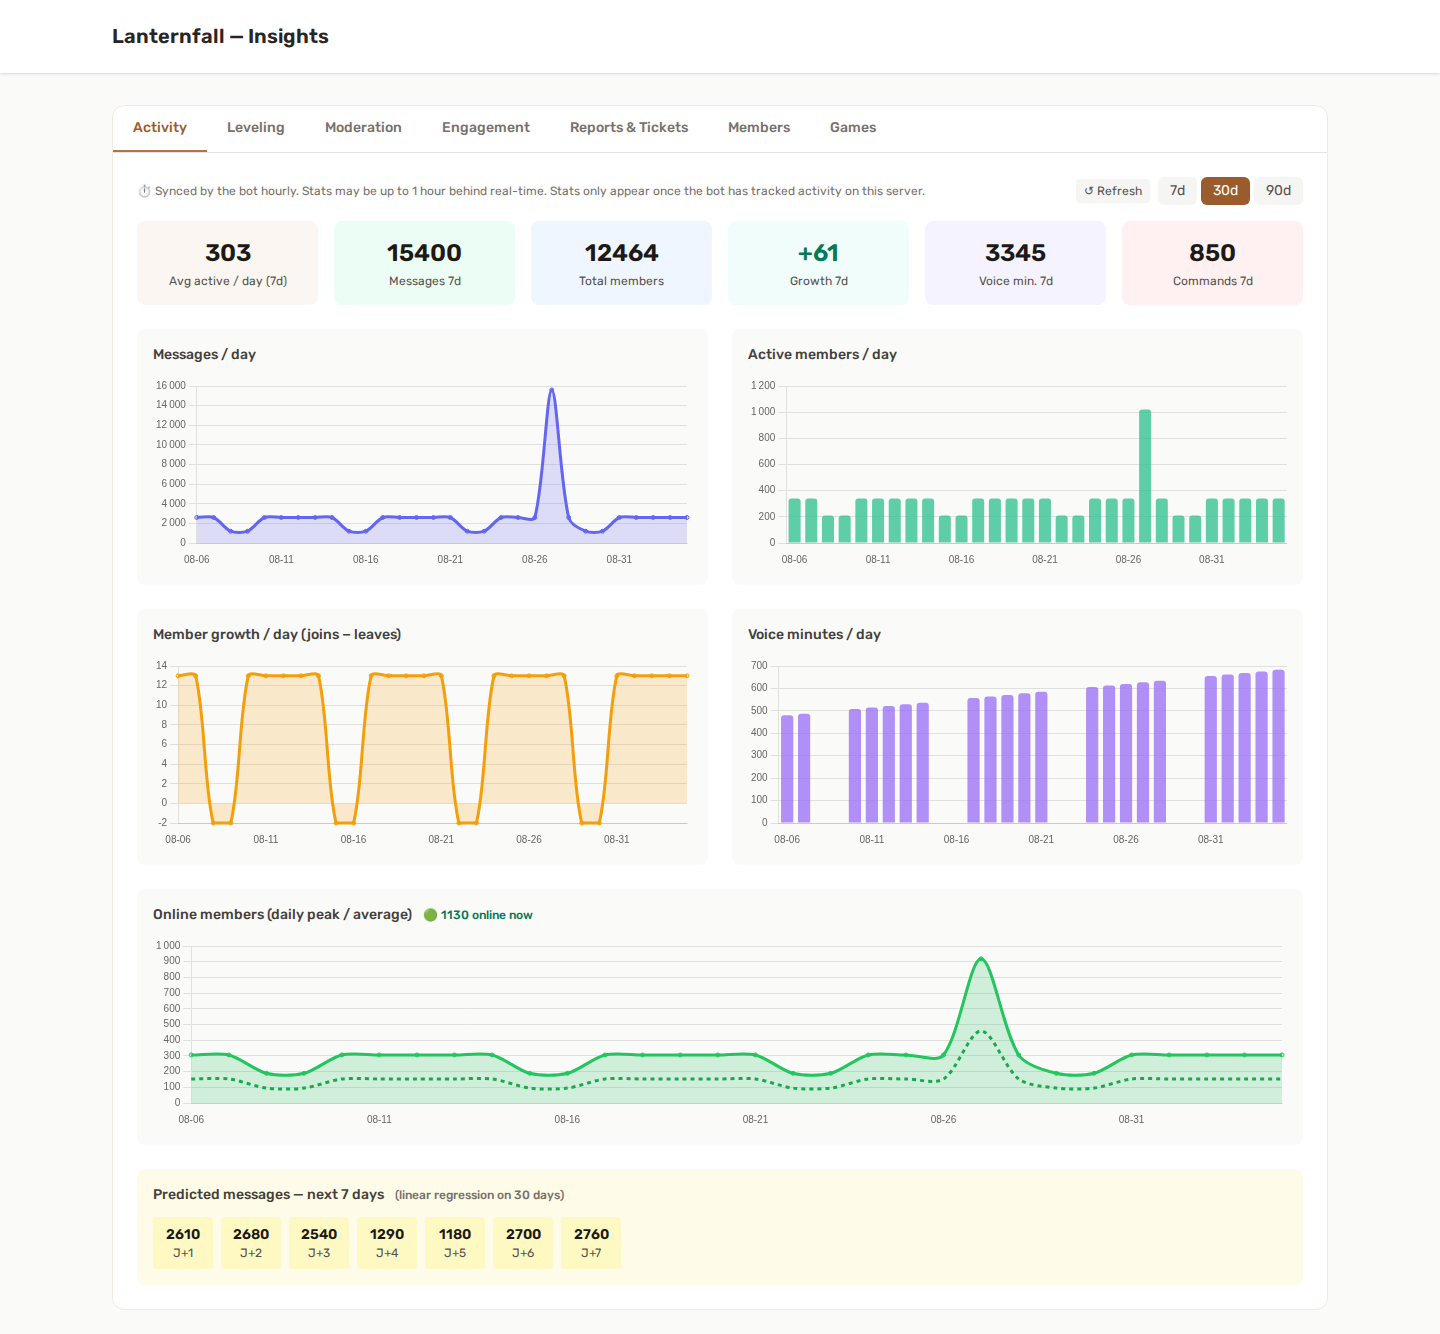The image size is (1440, 1334).
Task: Click the "Predicted messages — next 7 days" heading
Action: (269, 1195)
